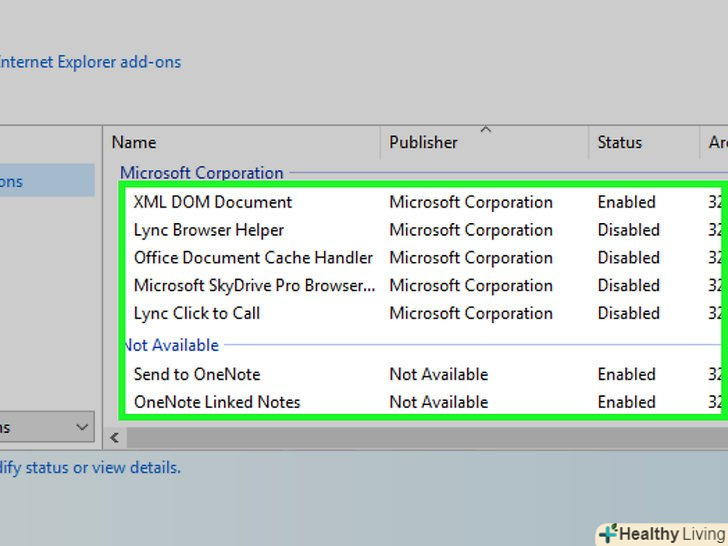The height and width of the screenshot is (546, 728).
Task: Collapse the Microsoft Corporation group header
Action: (201, 172)
